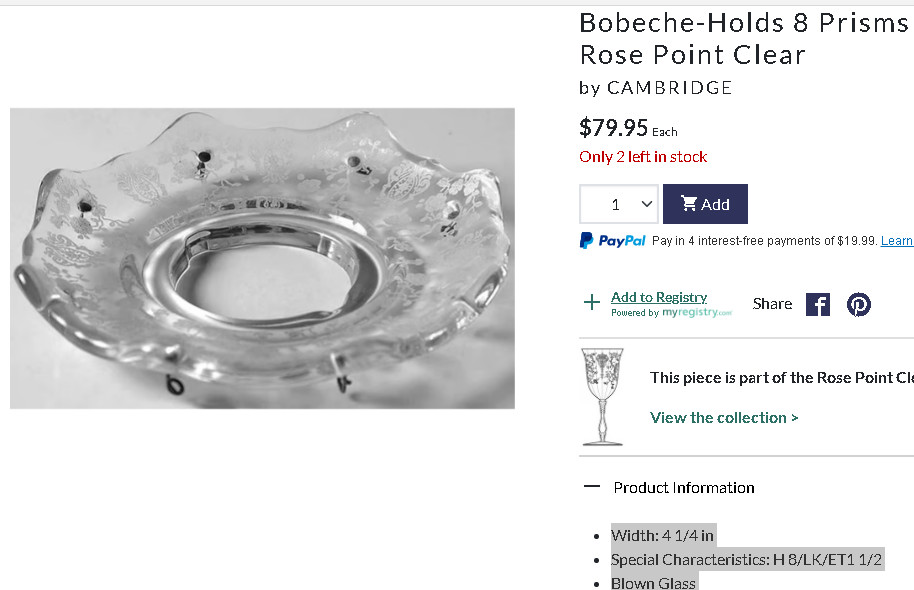
Task: Click the Special Characteristics list item
Action: 746,560
